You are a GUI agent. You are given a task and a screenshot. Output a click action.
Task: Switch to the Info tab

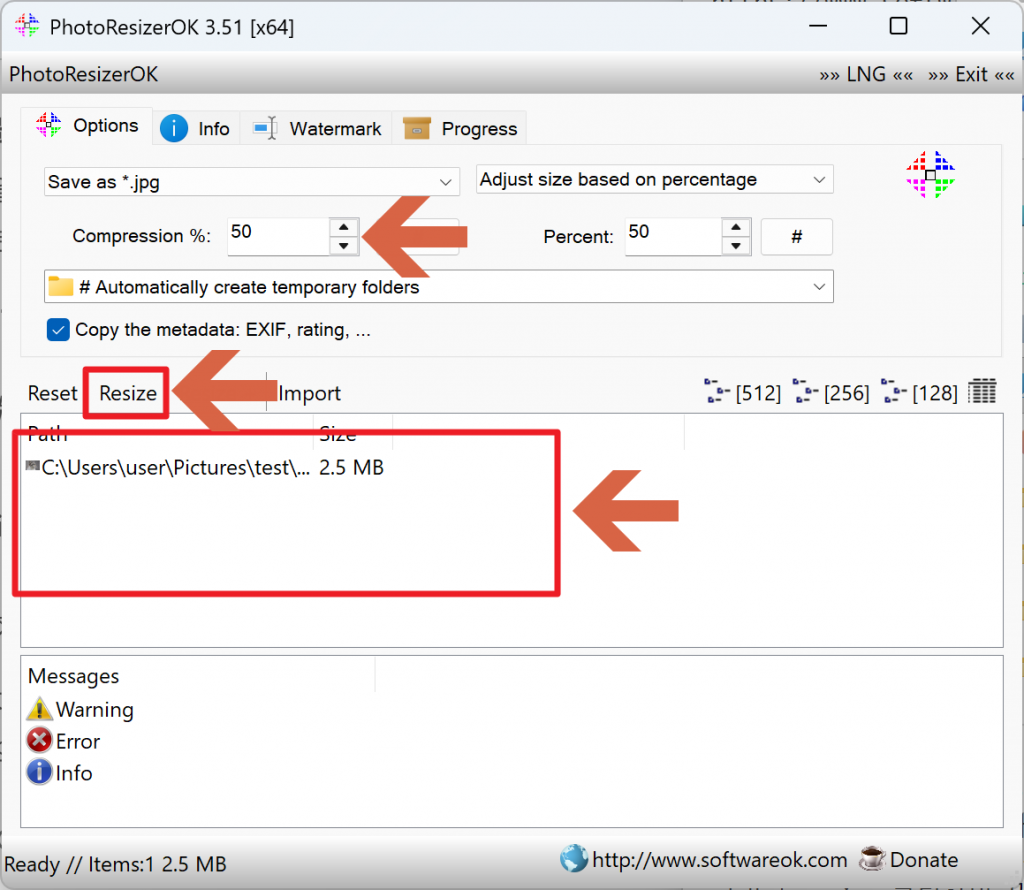[x=196, y=129]
